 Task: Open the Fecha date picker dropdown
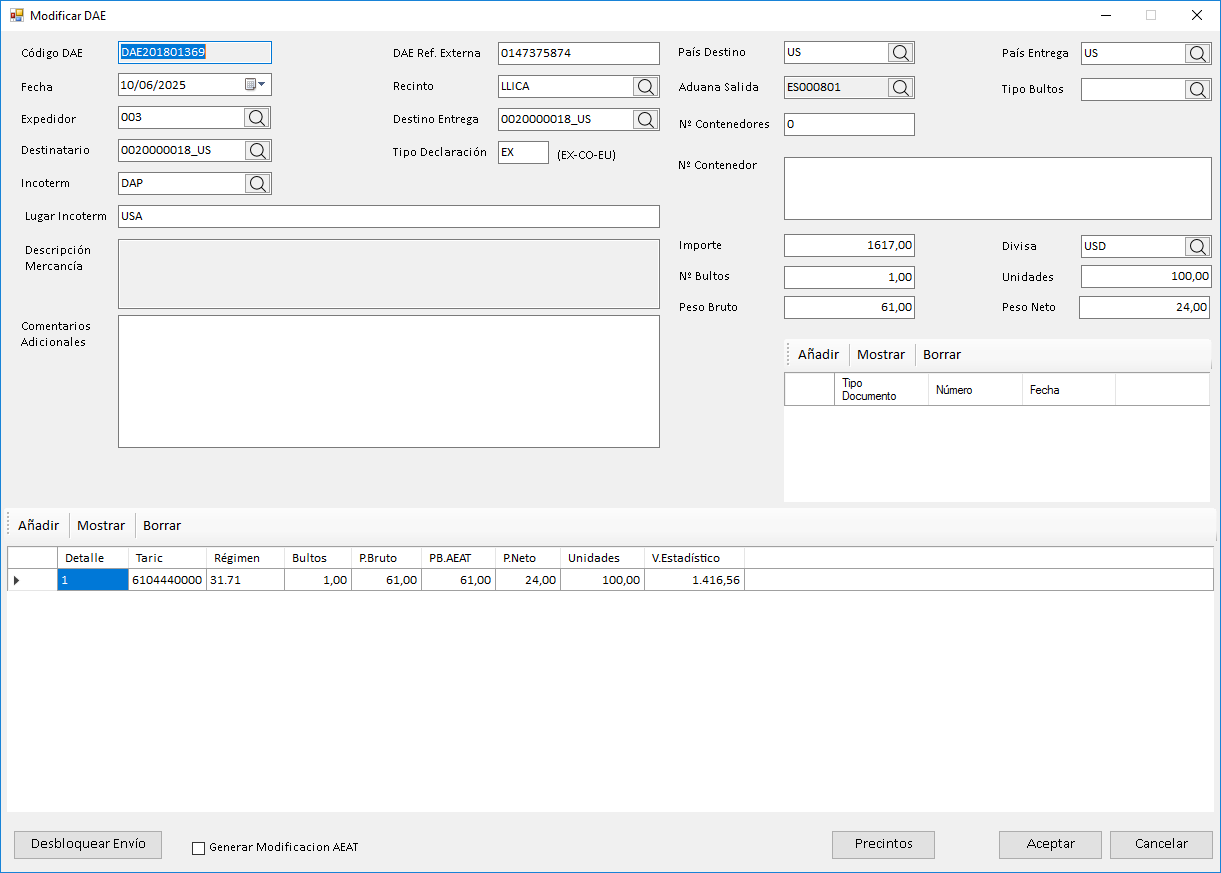coord(255,85)
